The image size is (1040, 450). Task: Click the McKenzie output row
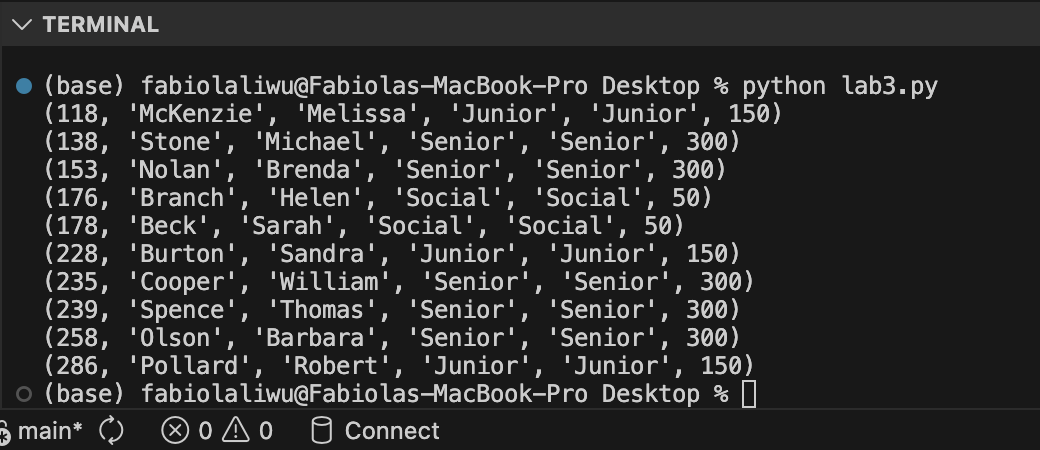coord(412,114)
